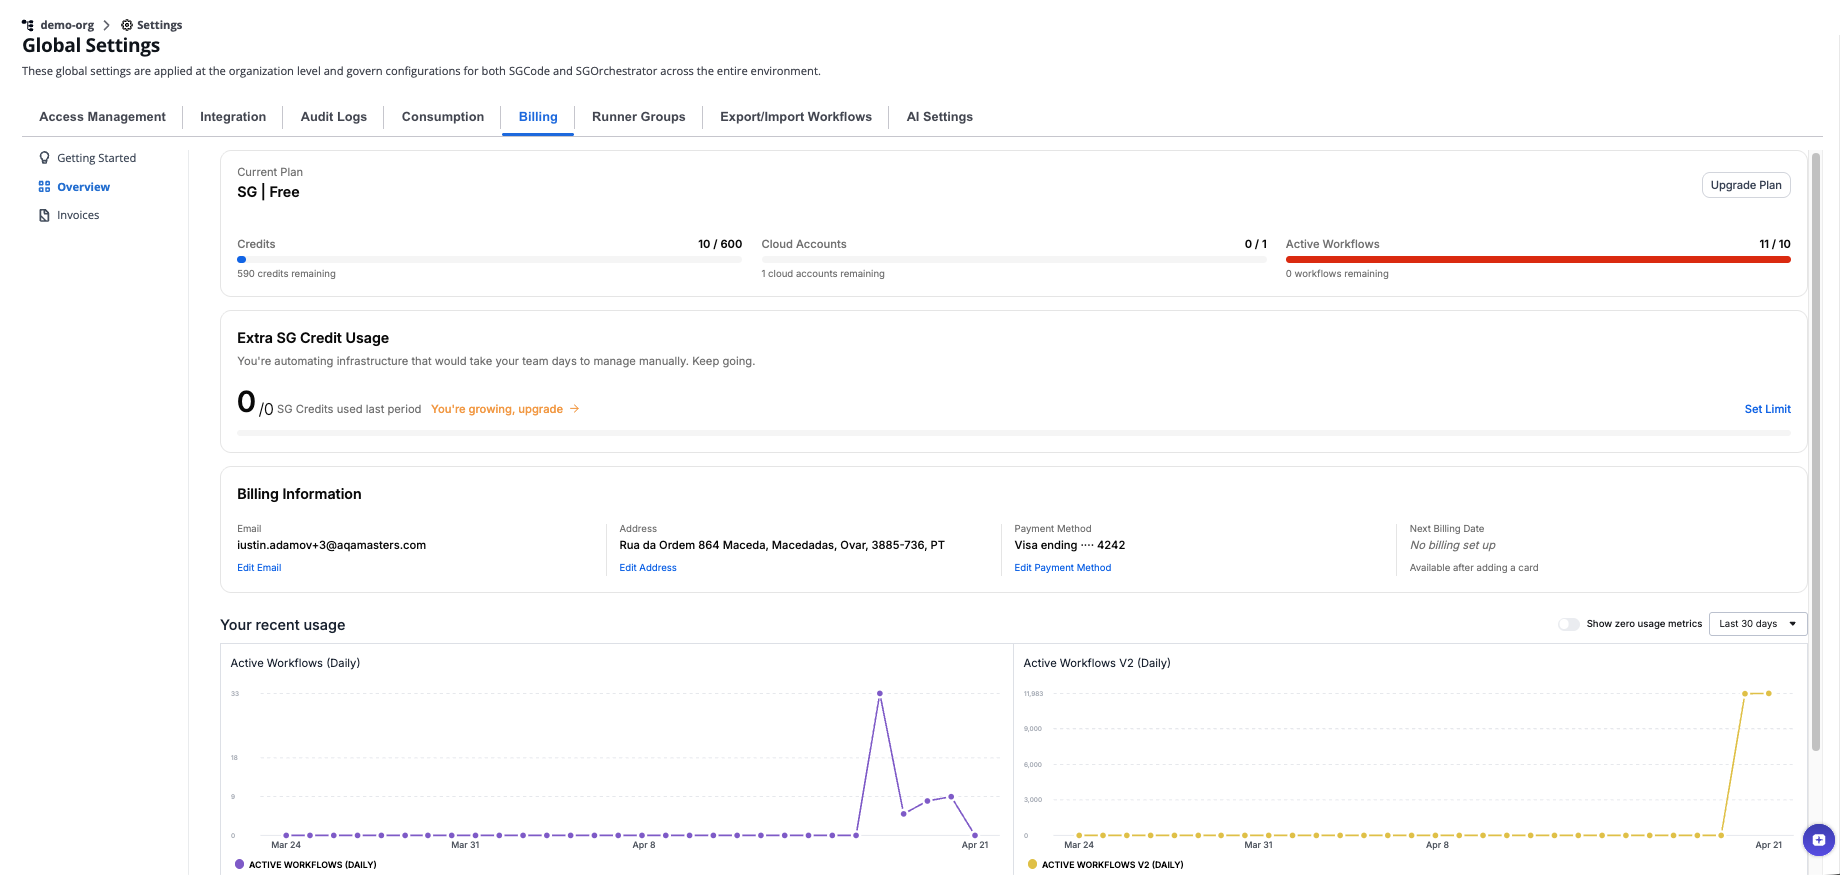This screenshot has height=875, width=1840.
Task: Click the "0 workflows remaining" text
Action: (1337, 274)
